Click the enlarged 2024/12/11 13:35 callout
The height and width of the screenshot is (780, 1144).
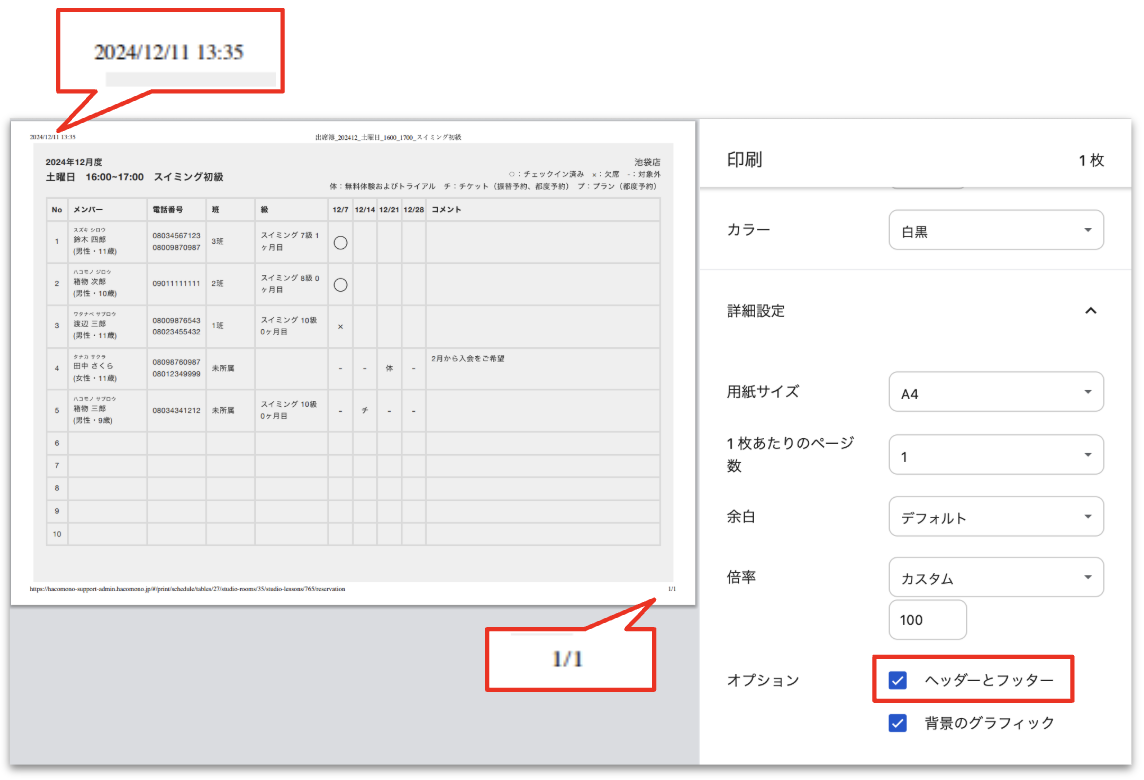169,52
